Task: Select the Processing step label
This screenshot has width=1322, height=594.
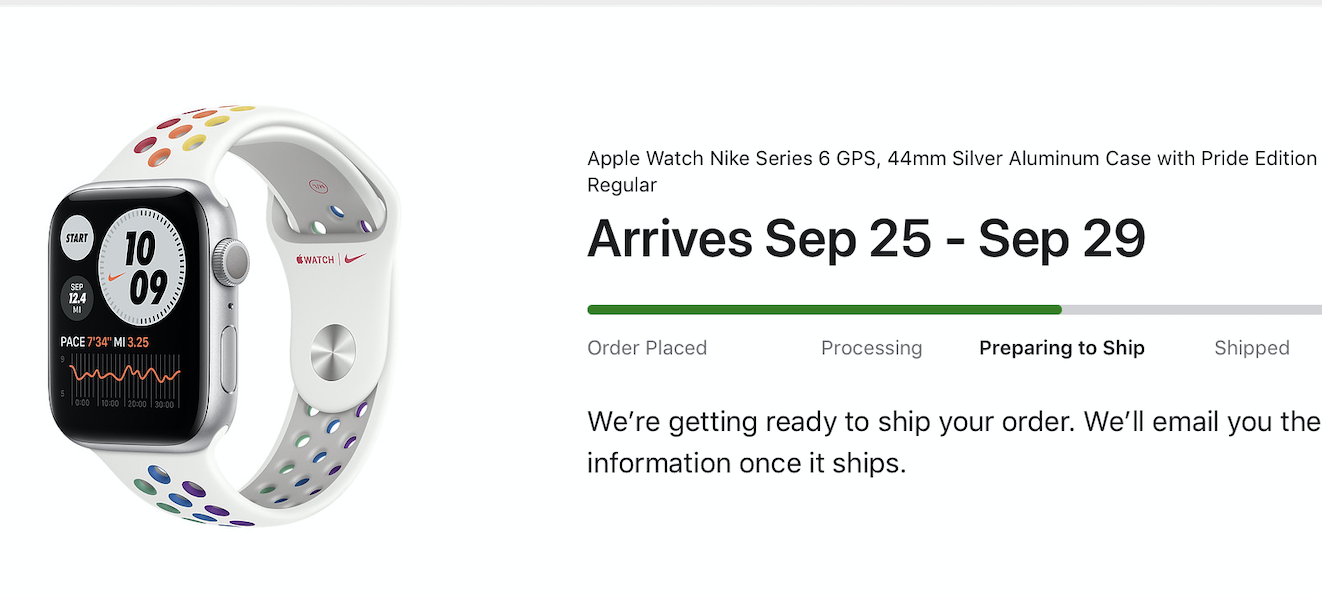Action: coord(871,348)
